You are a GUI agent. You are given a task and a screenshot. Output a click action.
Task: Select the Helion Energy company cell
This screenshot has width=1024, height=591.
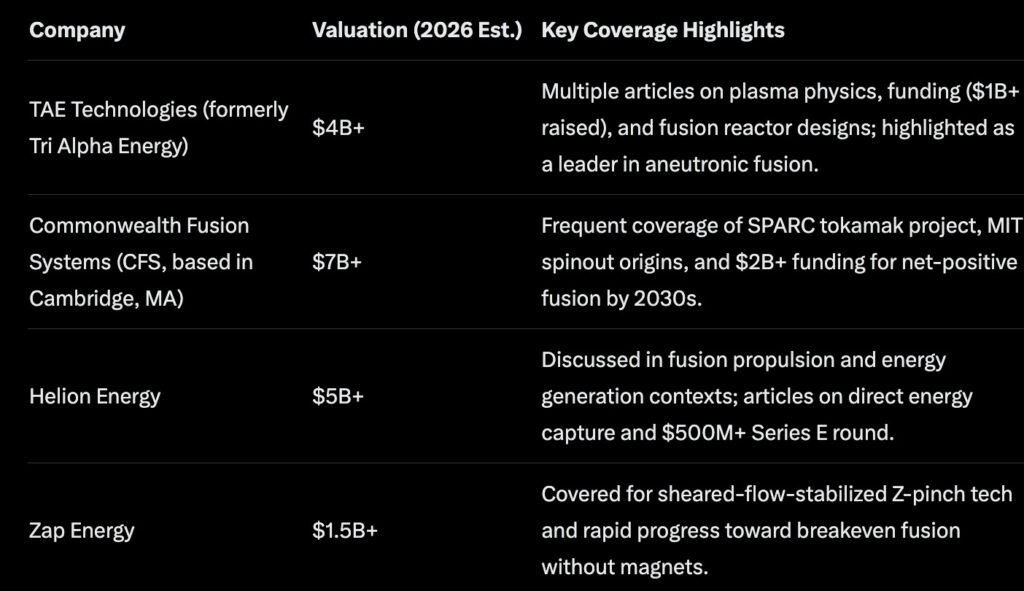click(x=95, y=396)
